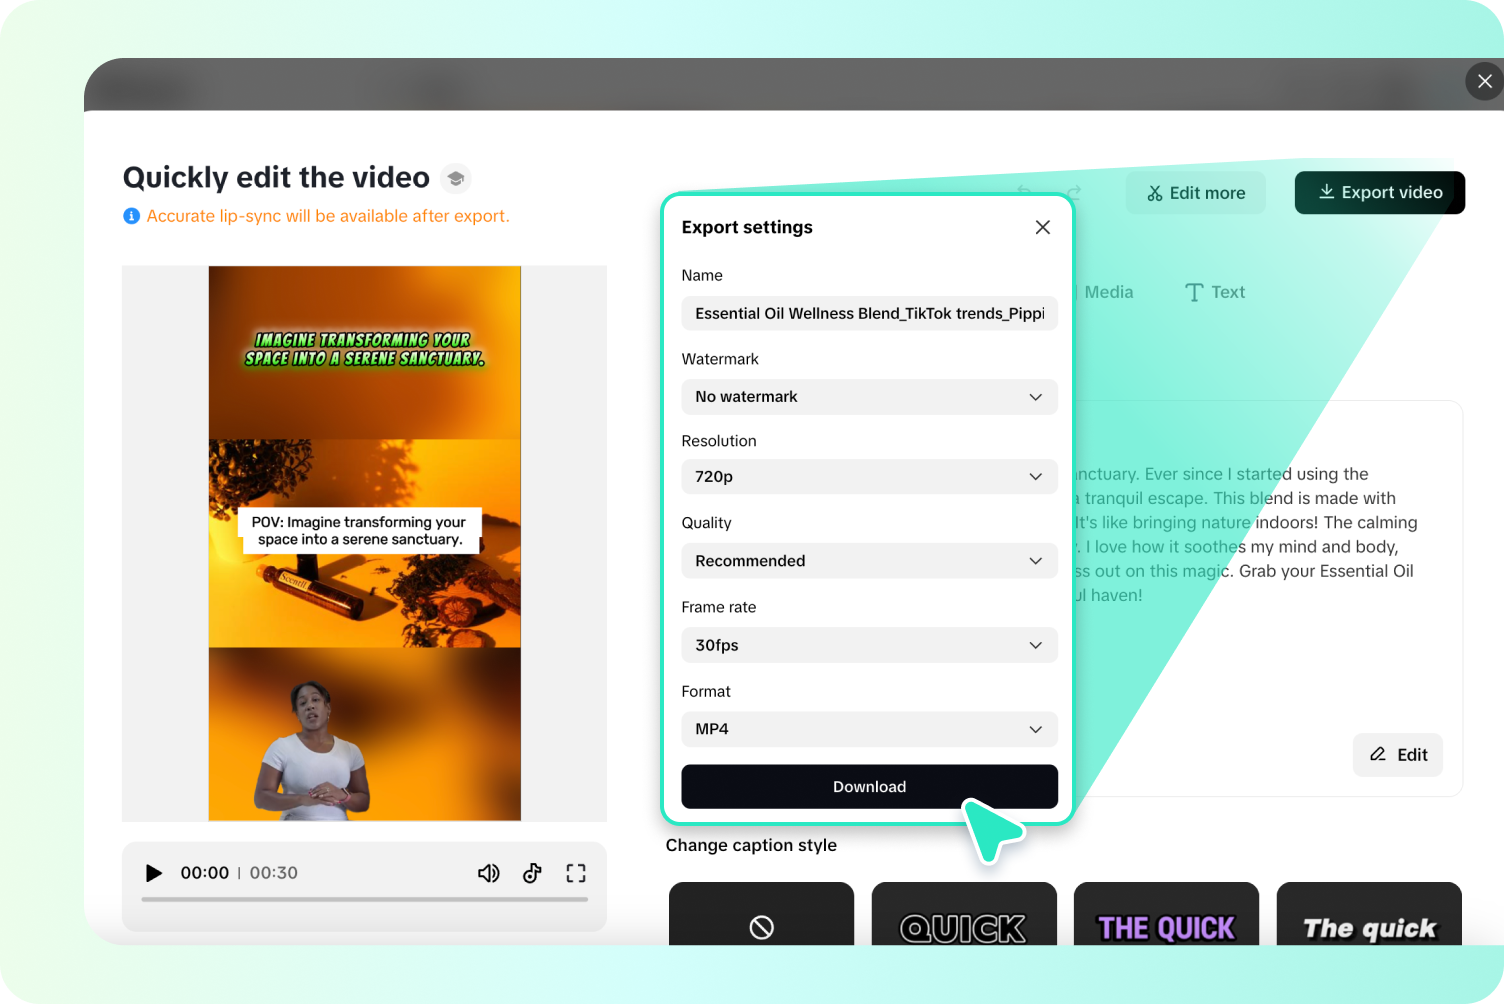Viewport: 1504px width, 1004px height.
Task: Switch to the Text tab
Action: point(1214,292)
